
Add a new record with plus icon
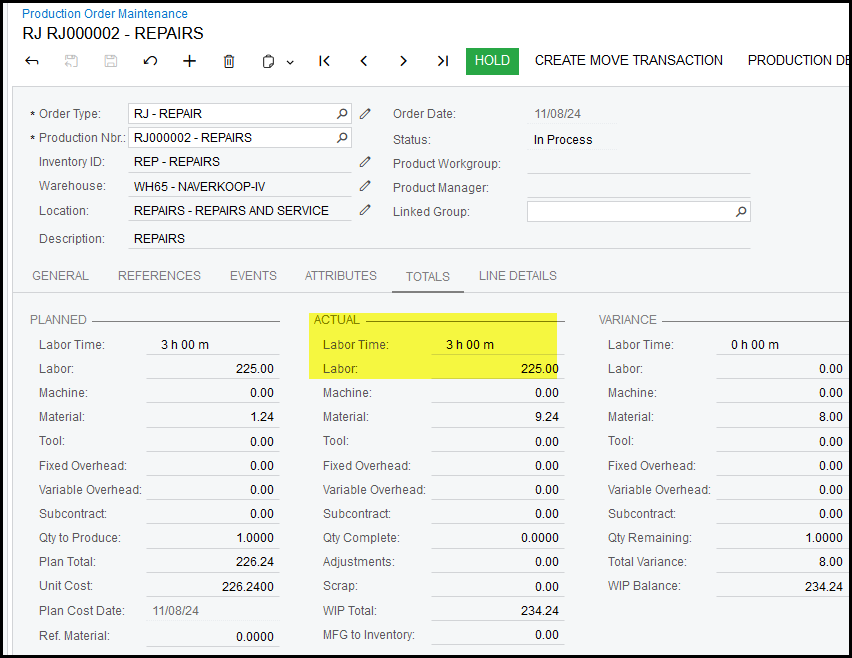tap(189, 61)
